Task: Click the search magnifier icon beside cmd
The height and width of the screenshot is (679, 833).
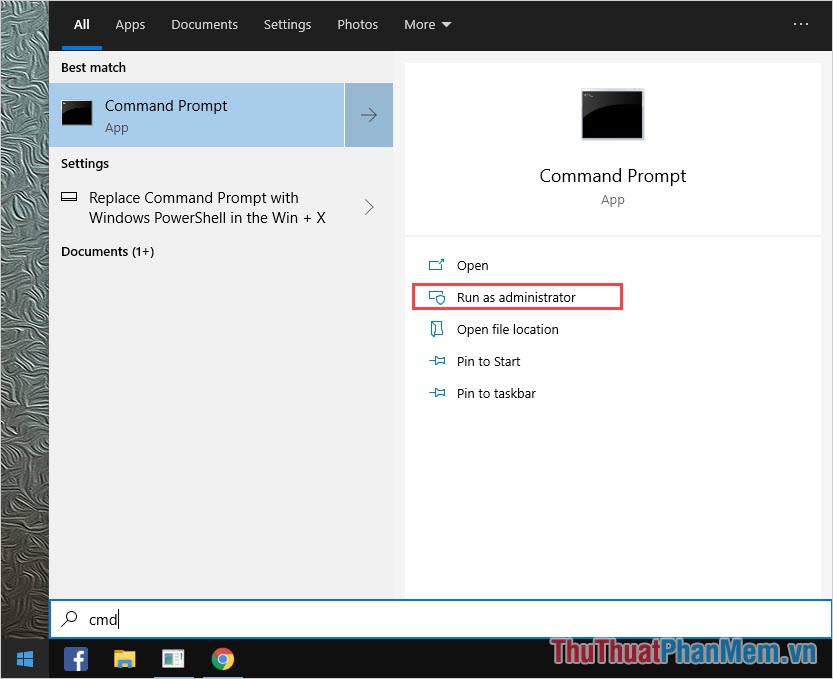Action: point(69,620)
